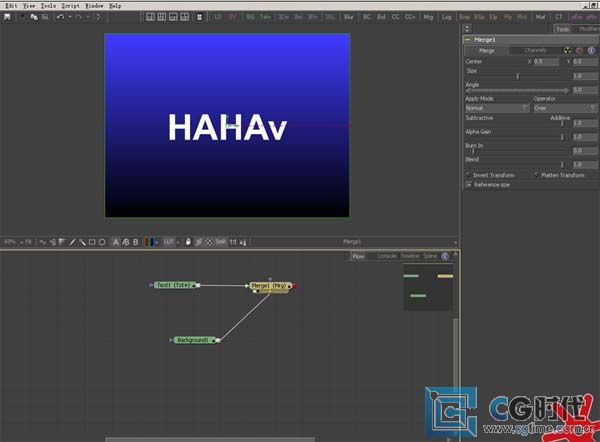Select the polyline tool in the viewer toolbar
Viewport: 600px width, 442px height.
[43, 242]
